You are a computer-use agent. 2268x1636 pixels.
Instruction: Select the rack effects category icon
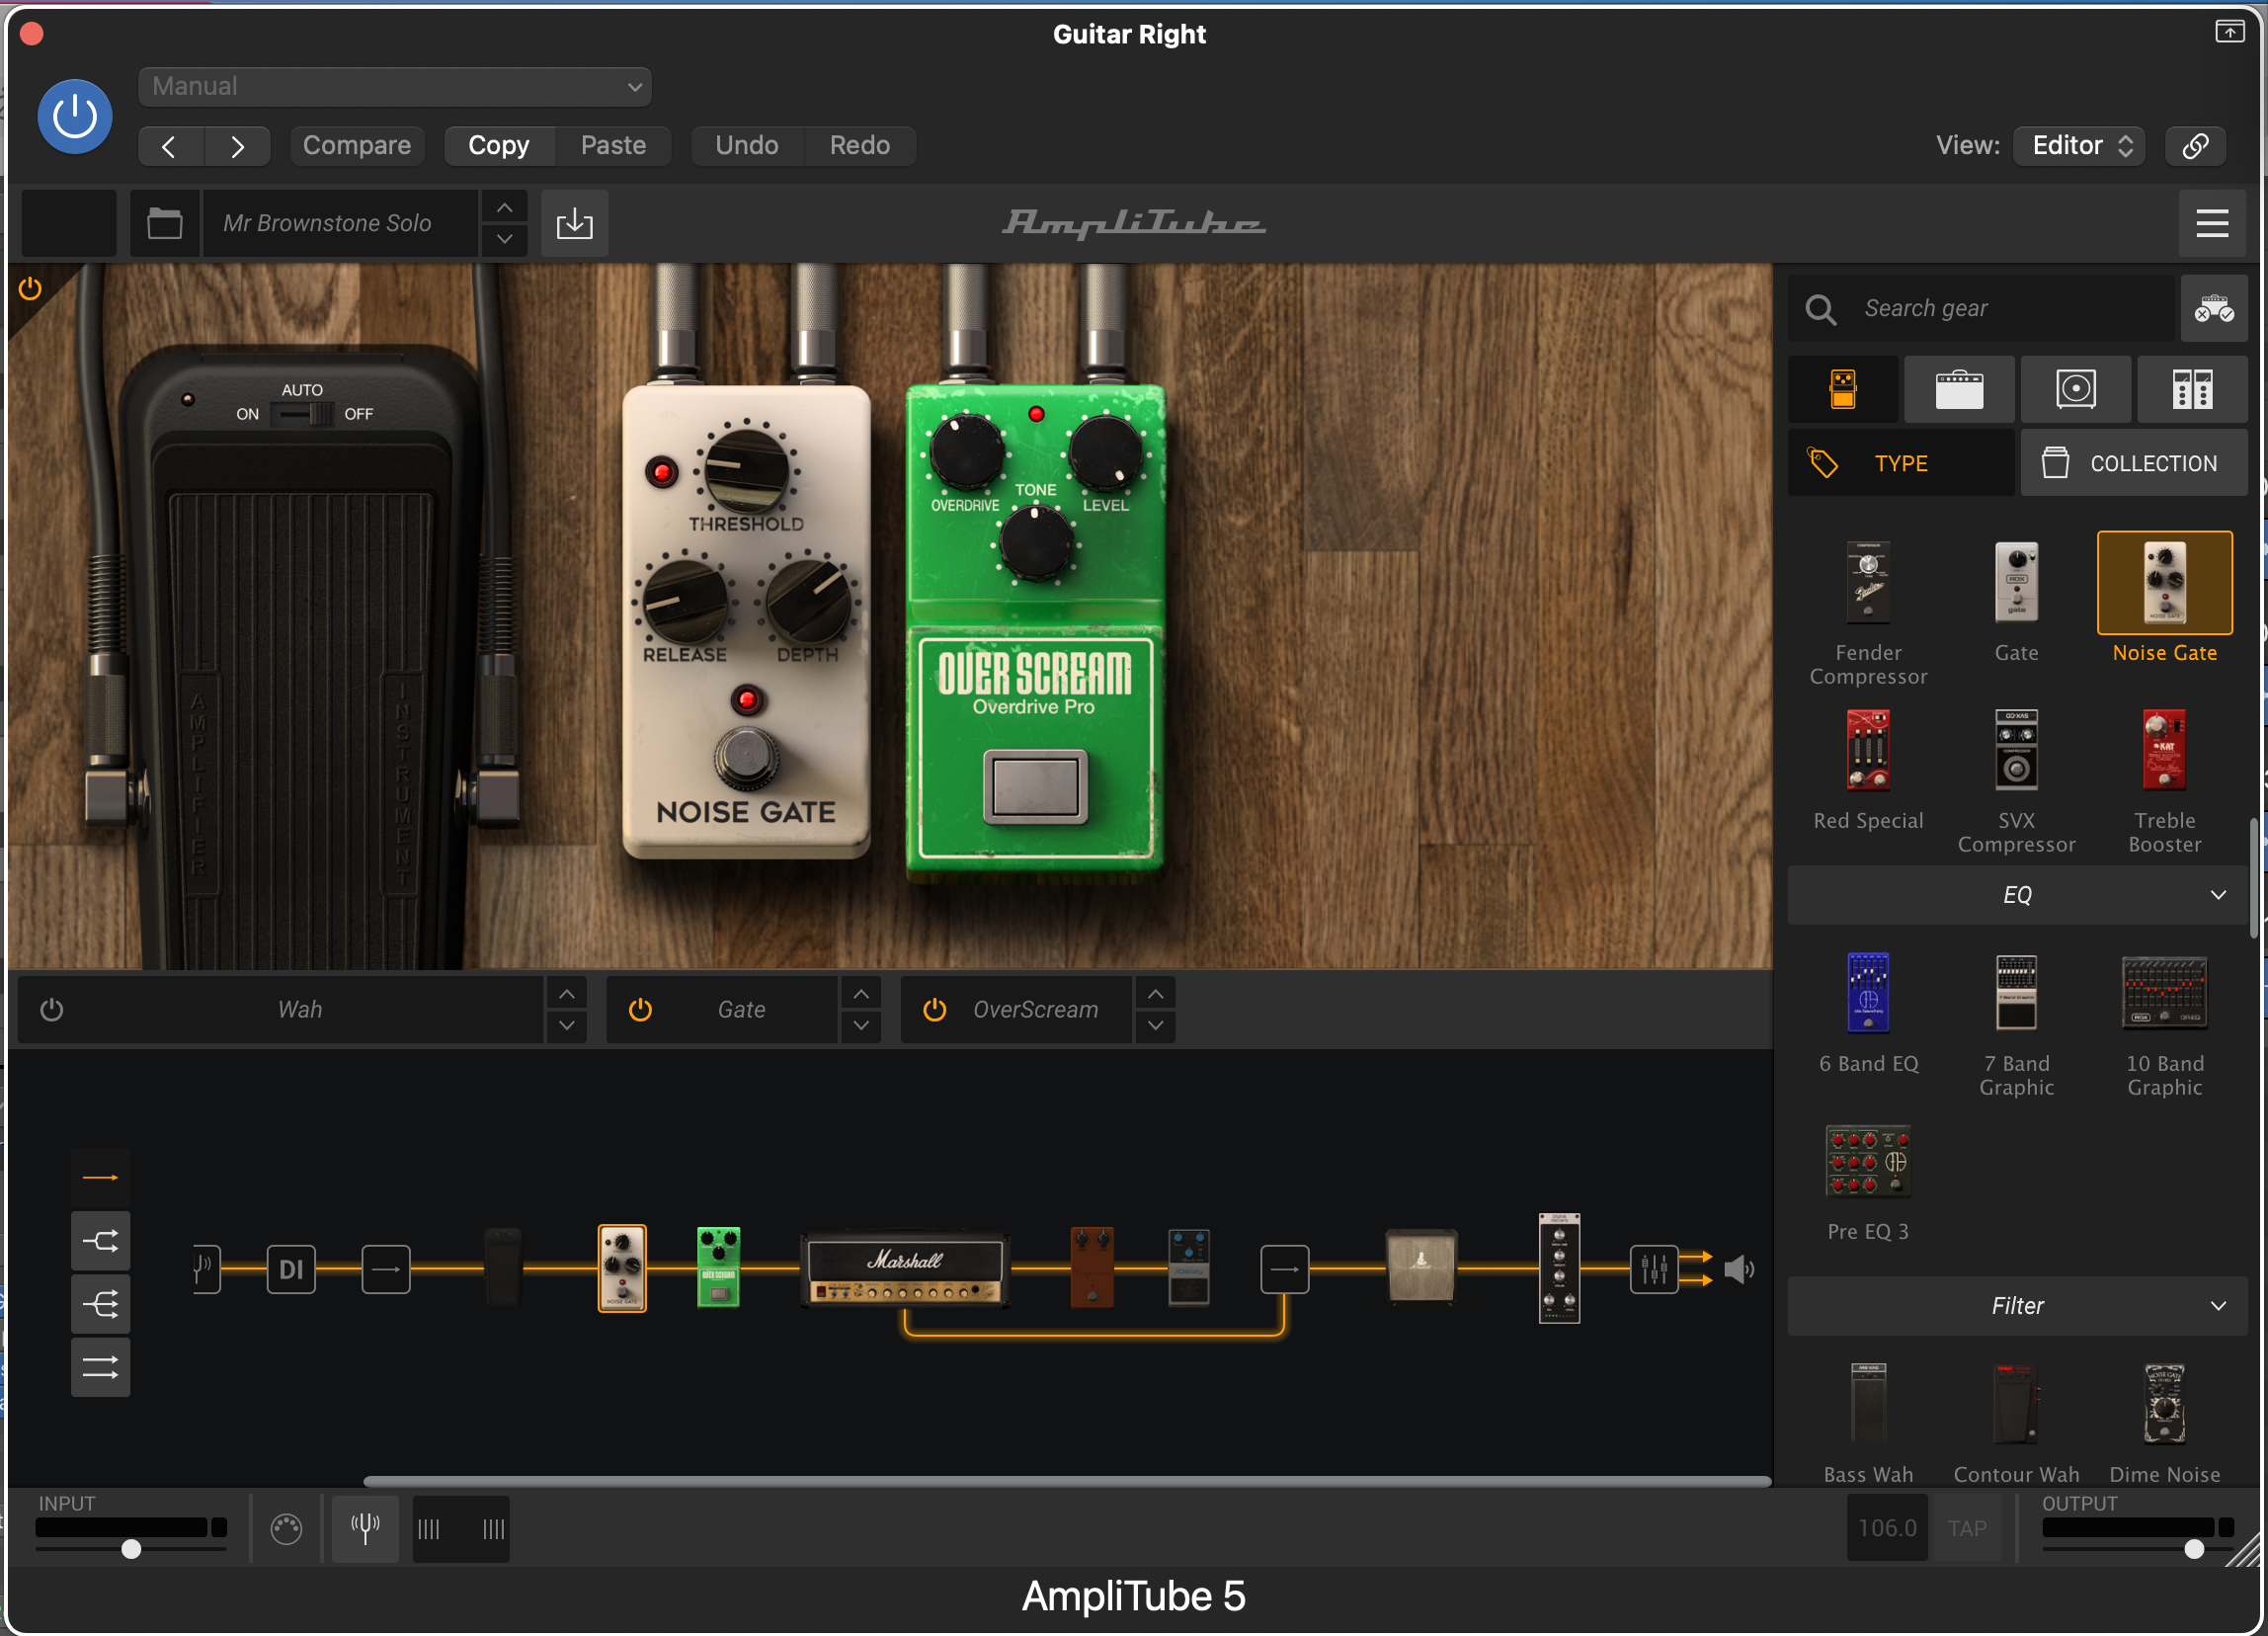tap(2191, 389)
